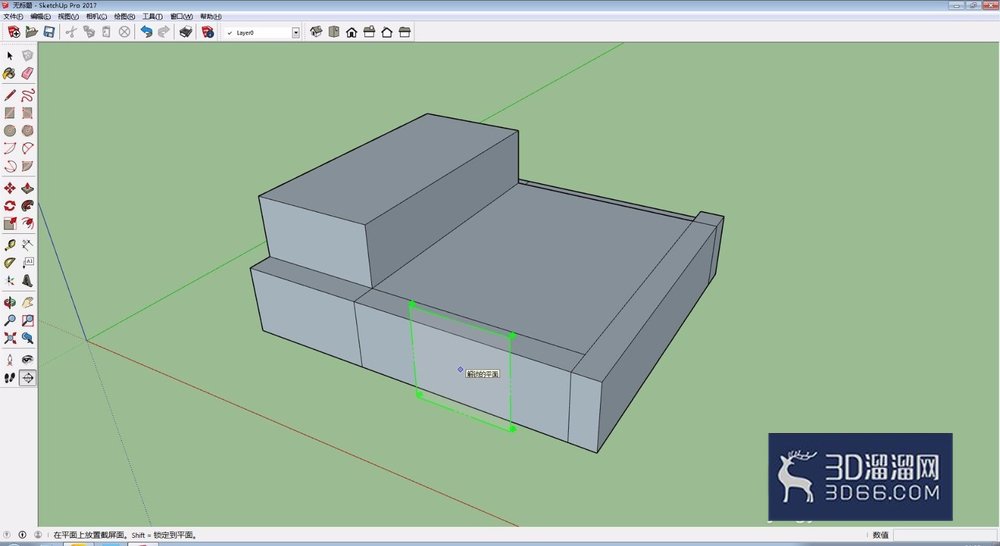The image size is (1000, 546).
Task: Print using the printer icon
Action: click(186, 32)
